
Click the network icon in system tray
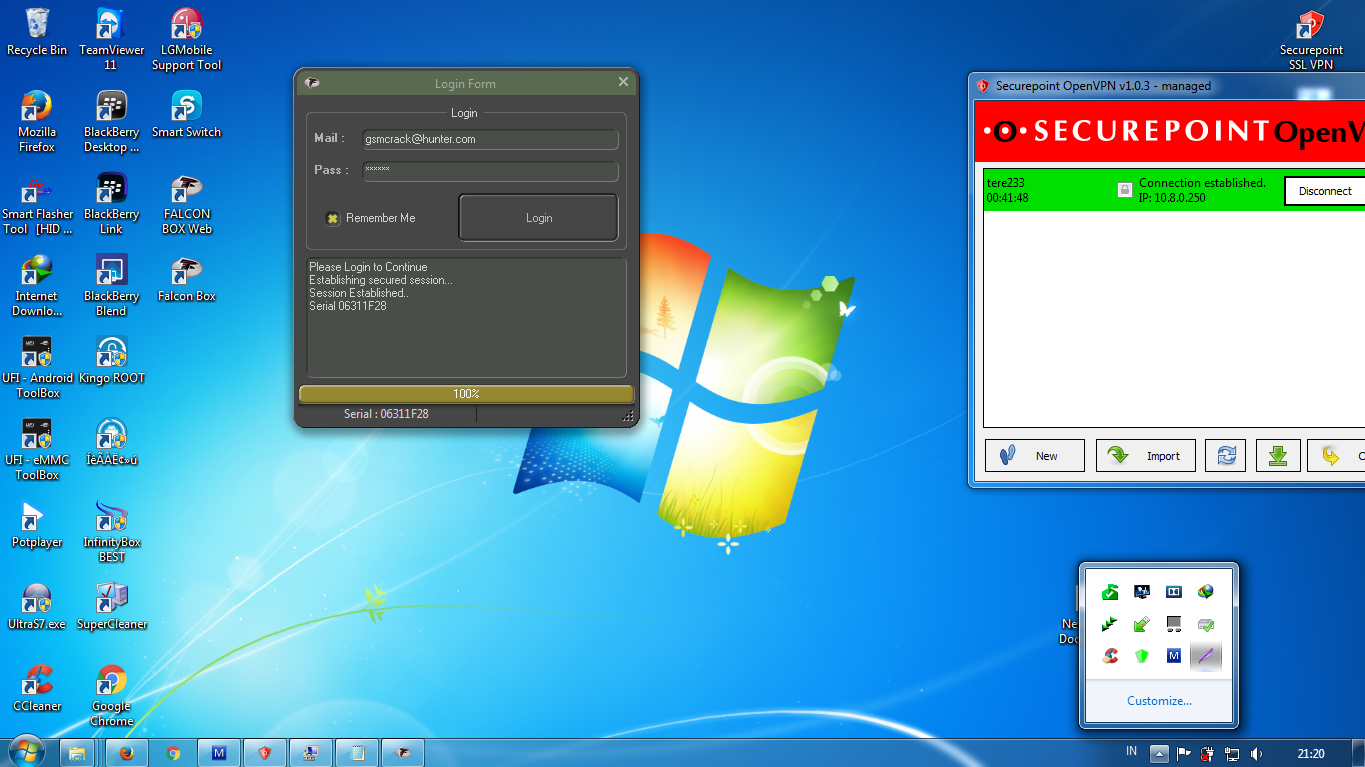[1232, 753]
